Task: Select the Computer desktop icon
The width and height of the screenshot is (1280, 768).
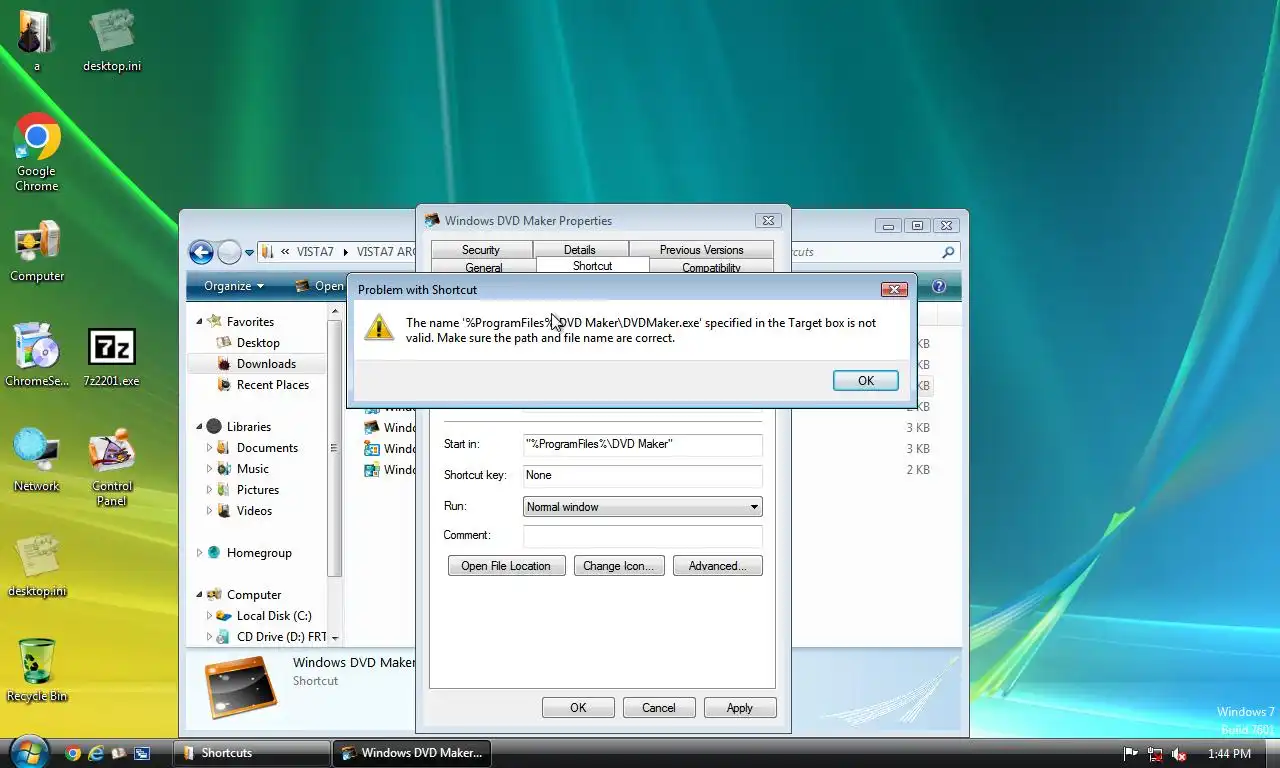Action: coord(37,250)
